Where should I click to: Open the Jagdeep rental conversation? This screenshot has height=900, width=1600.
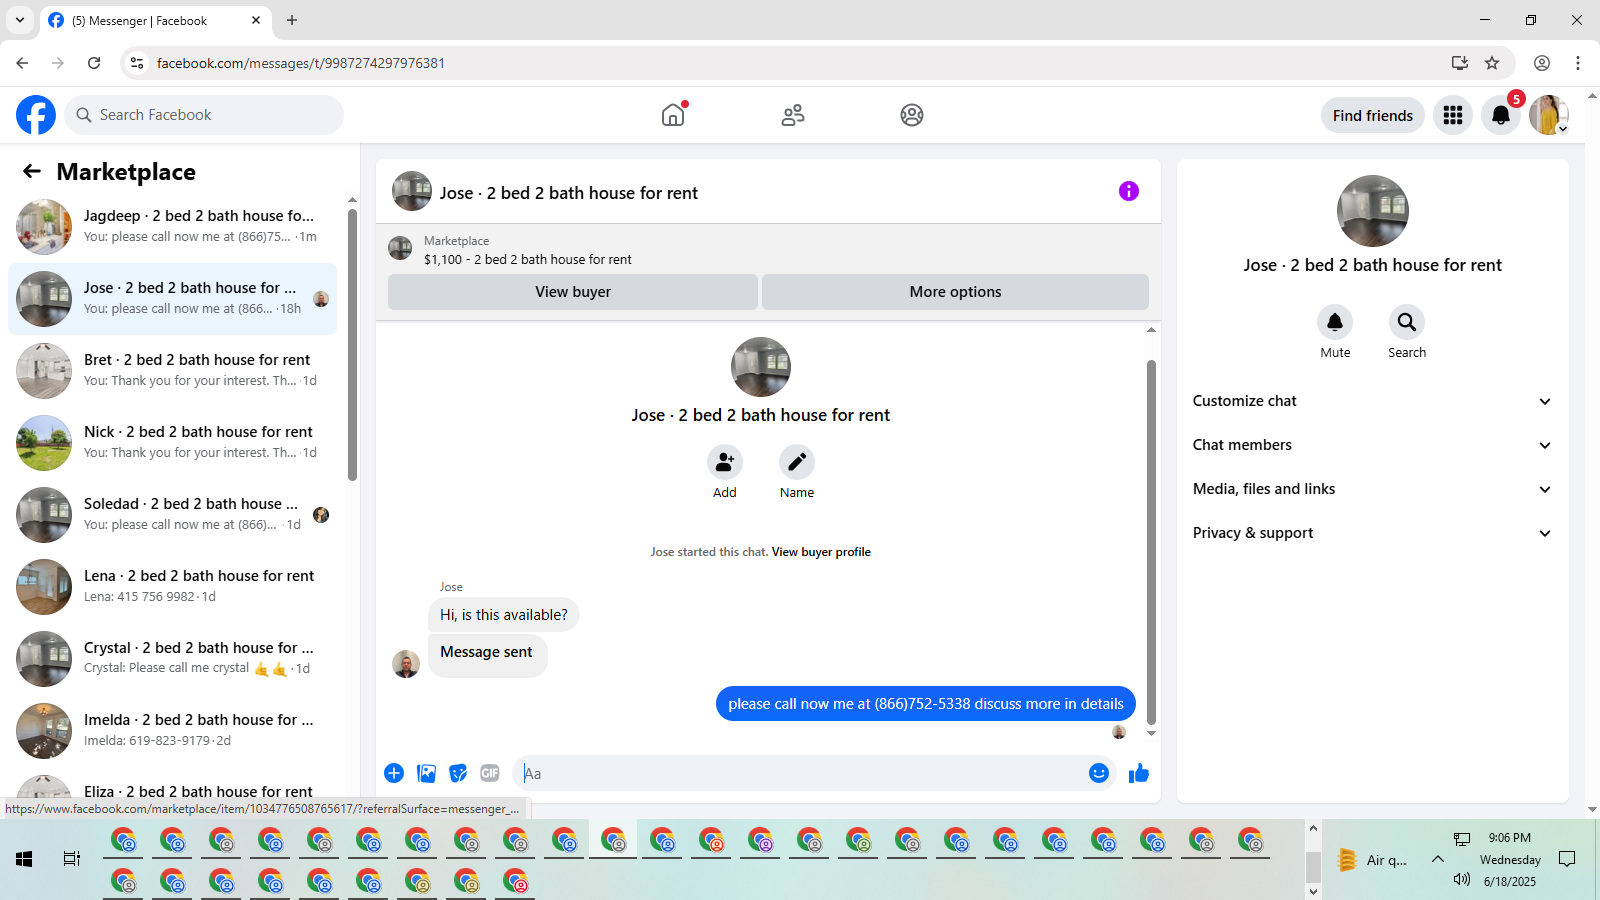coord(172,227)
